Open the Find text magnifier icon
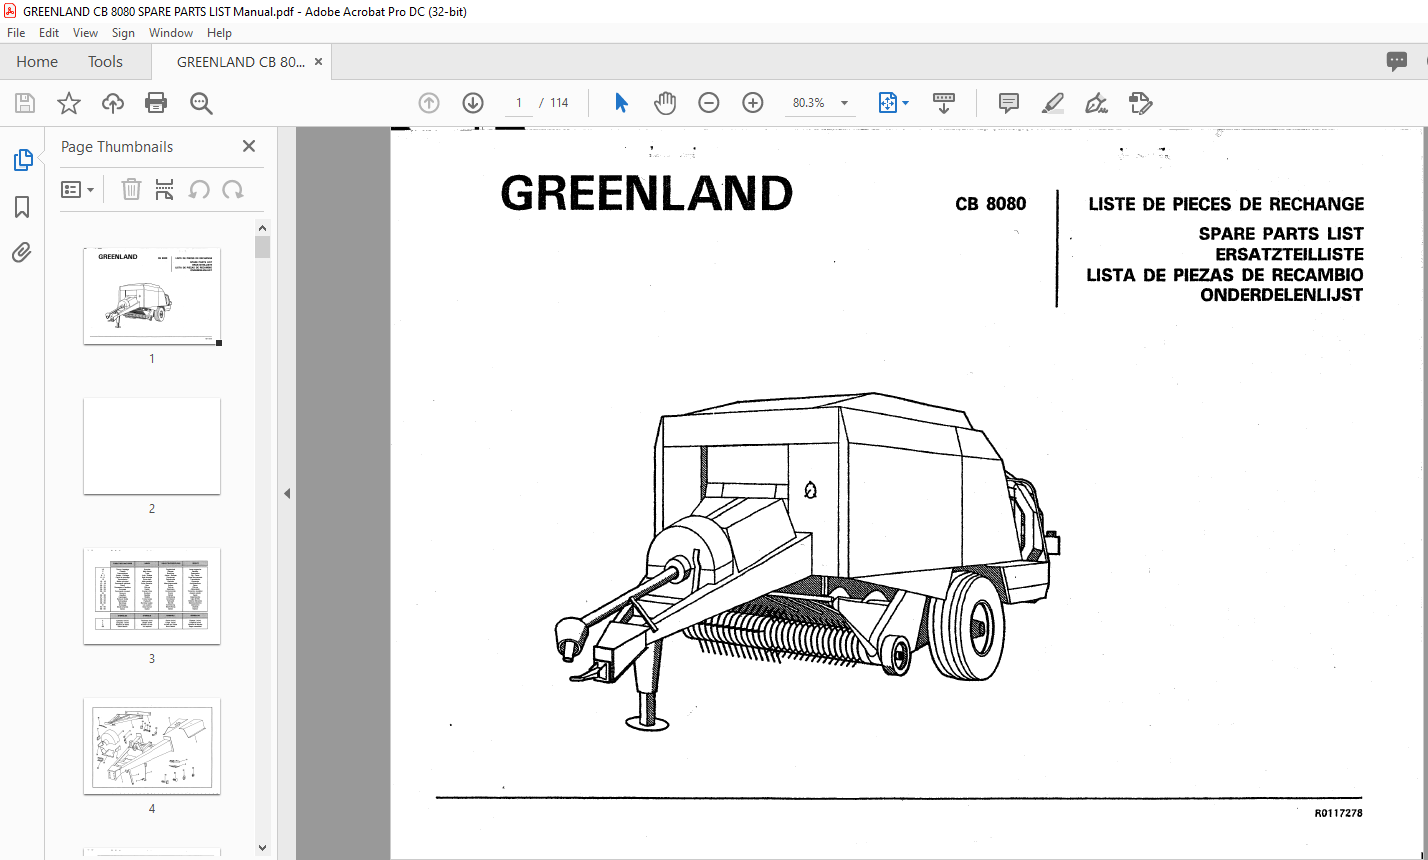 coord(201,103)
